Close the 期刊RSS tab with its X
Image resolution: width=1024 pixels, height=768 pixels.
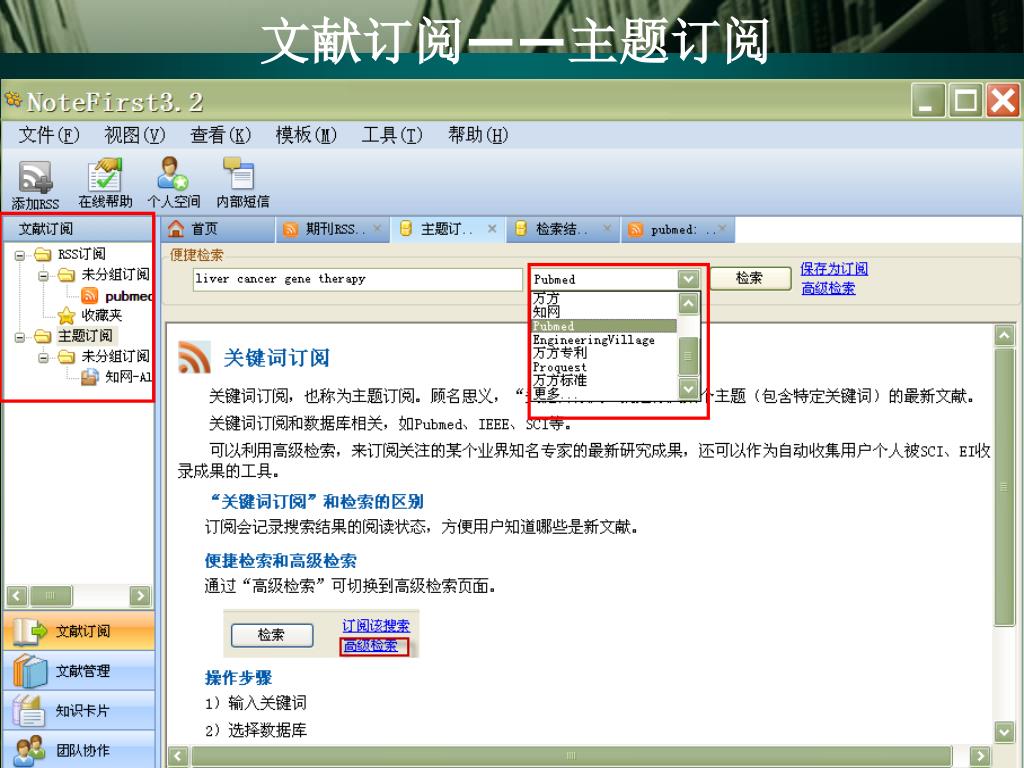pos(377,229)
